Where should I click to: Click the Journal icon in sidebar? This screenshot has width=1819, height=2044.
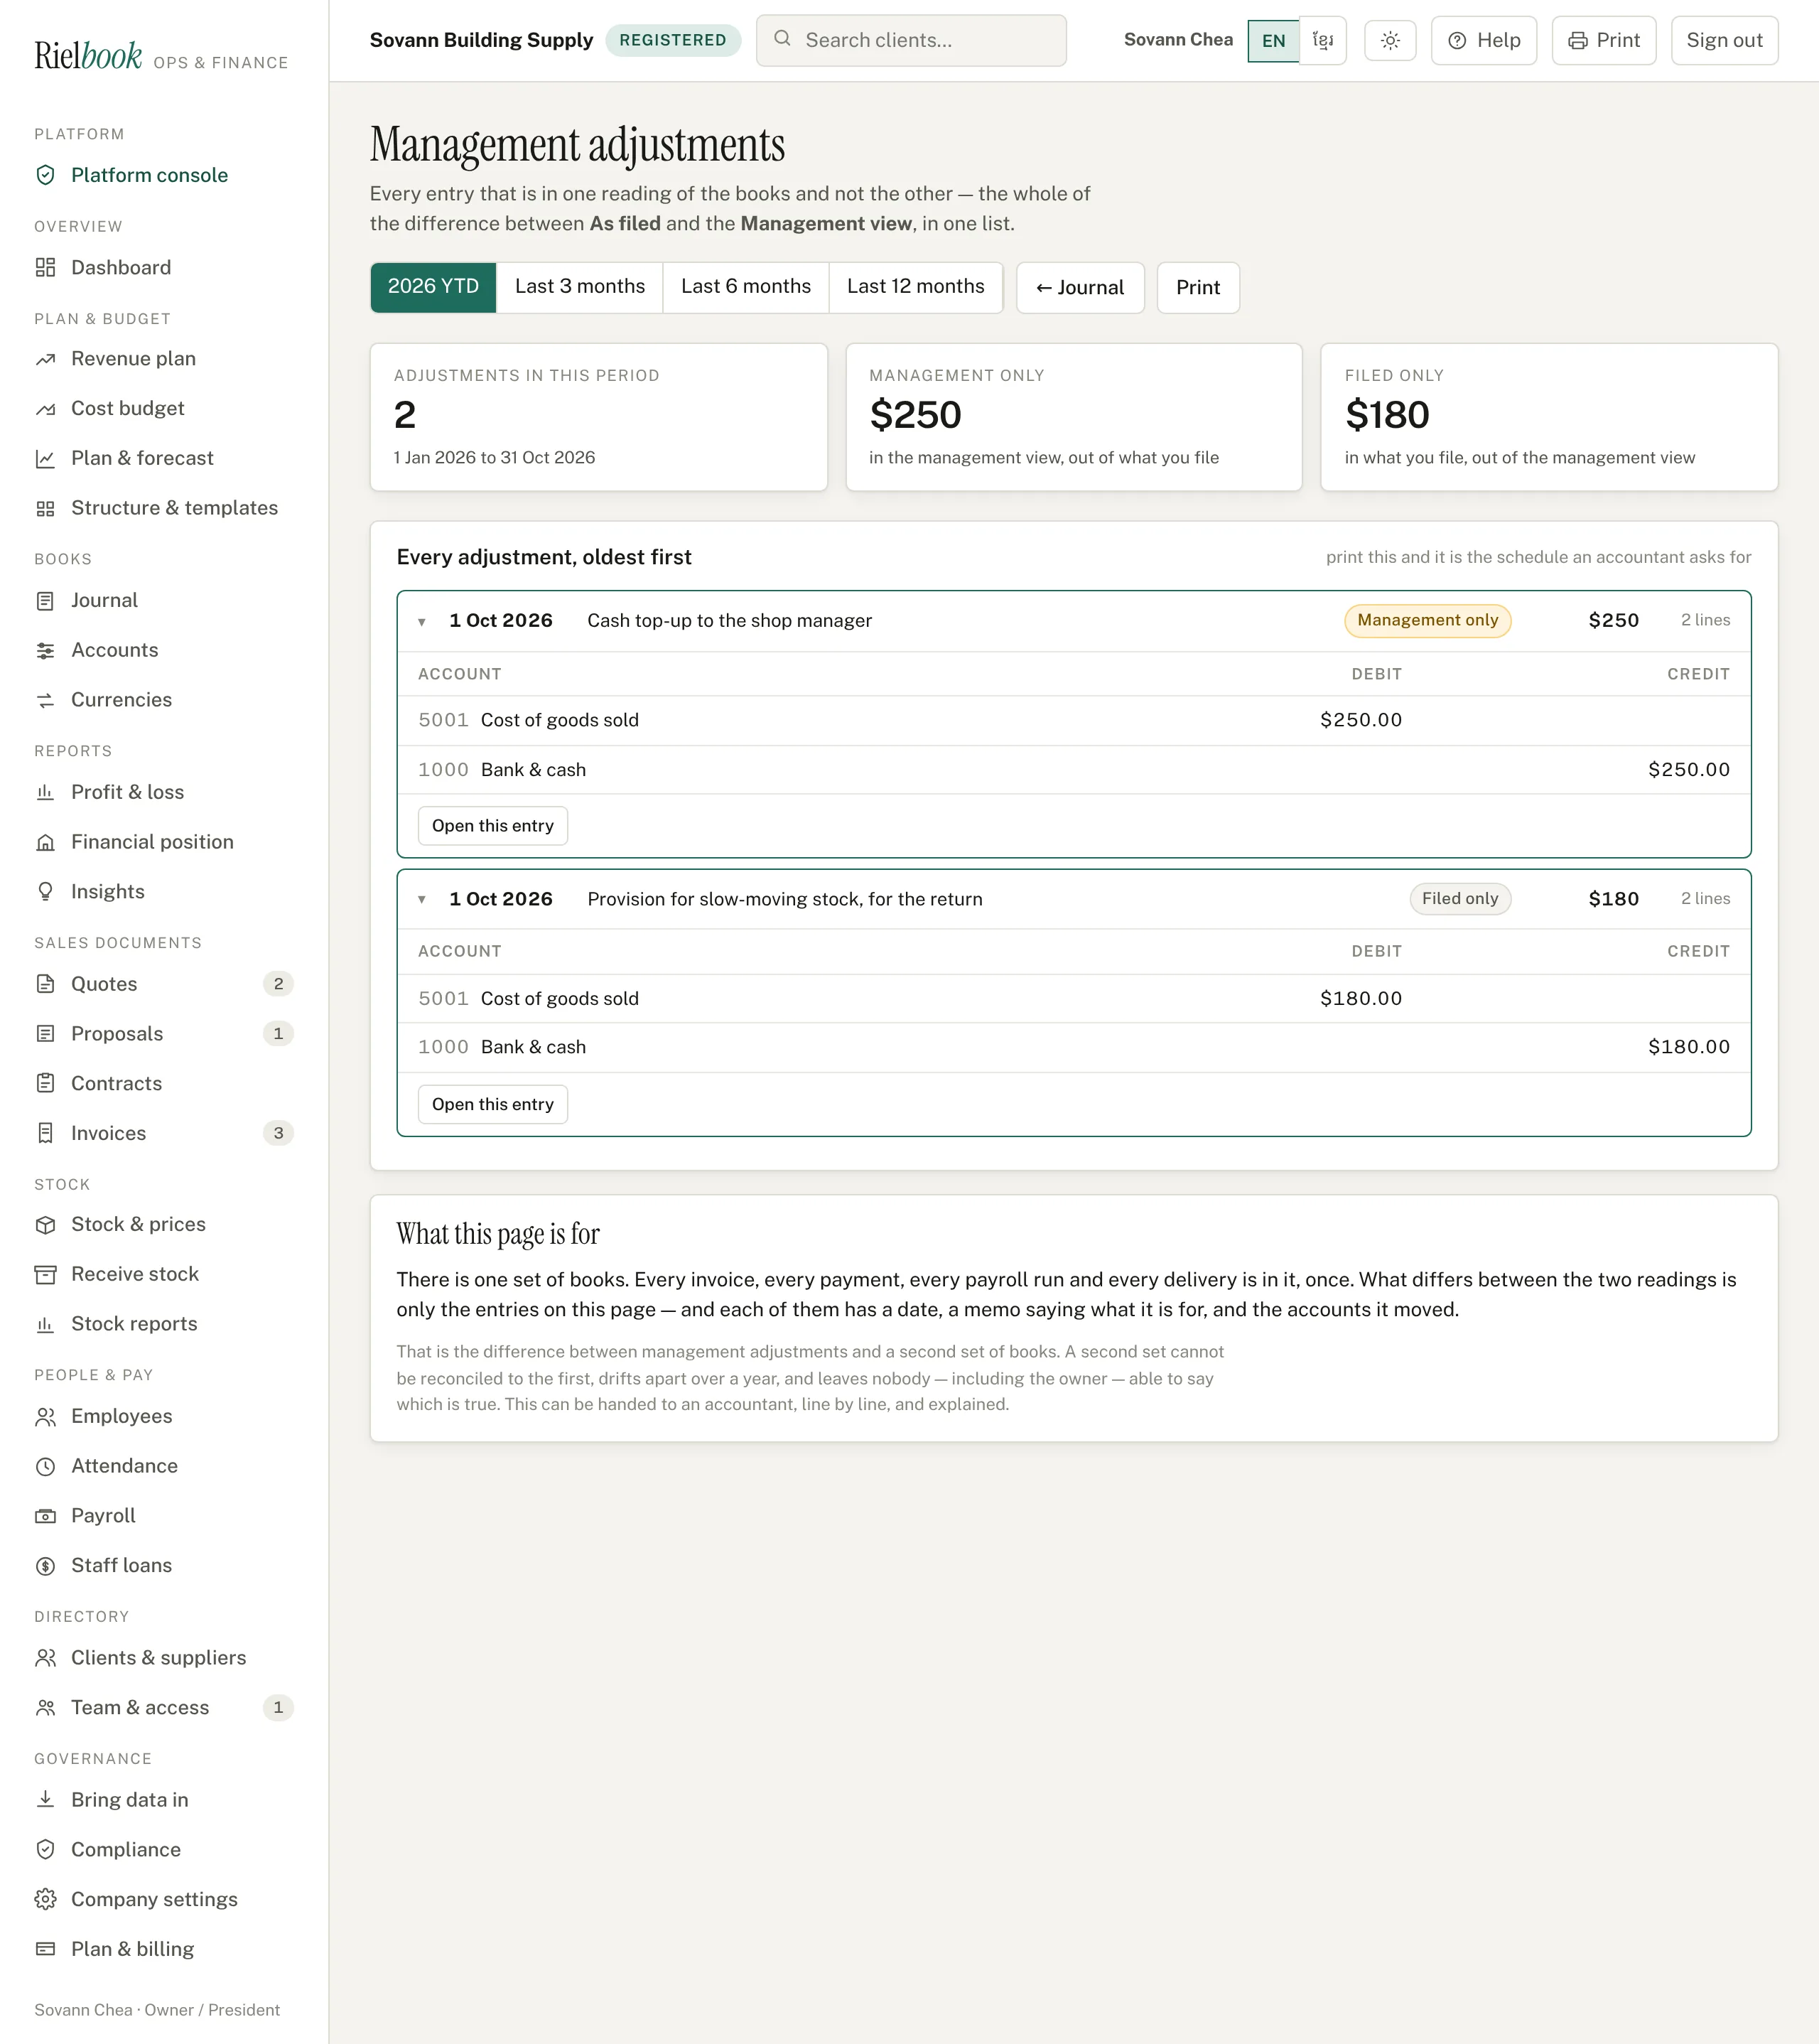[x=45, y=601]
